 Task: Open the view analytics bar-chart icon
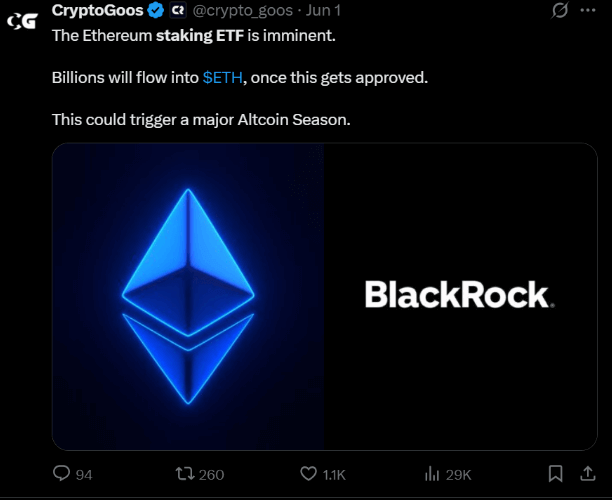click(433, 473)
